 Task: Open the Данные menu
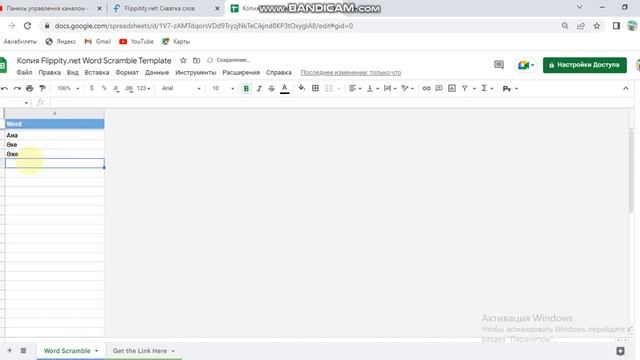tap(157, 73)
